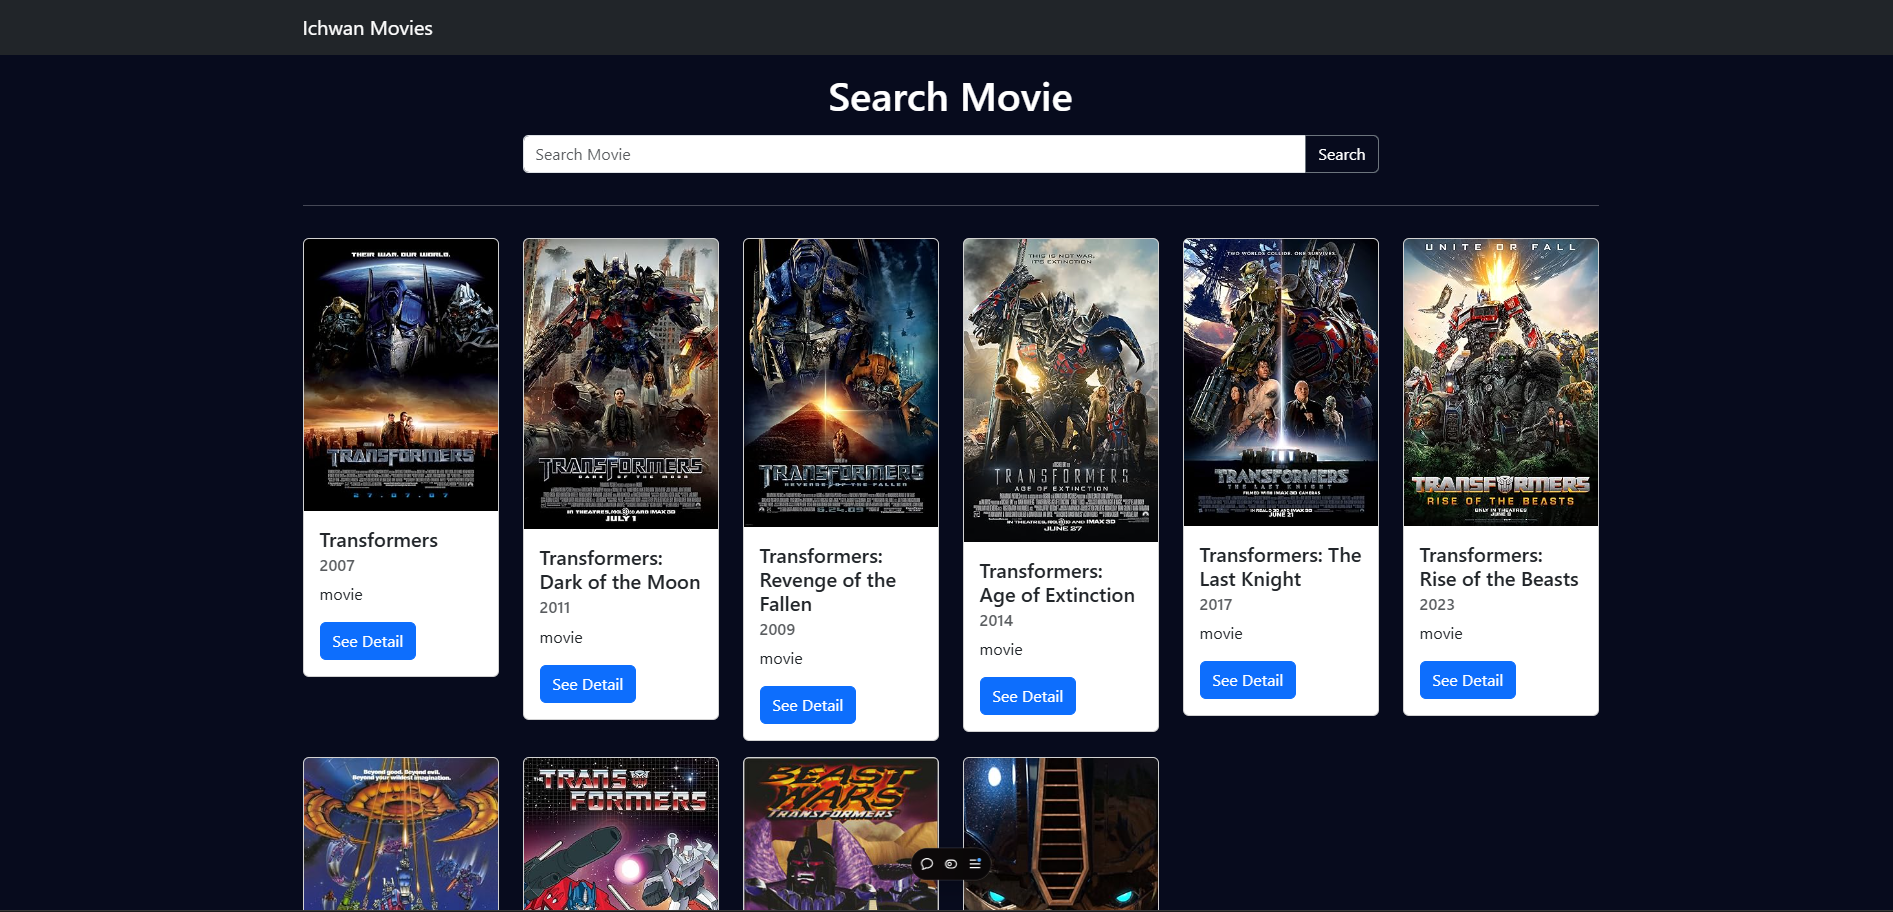Click the Age of Extinction poster

[1061, 390]
